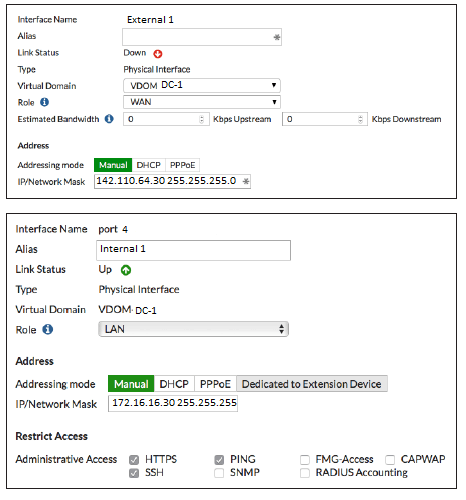
Task: Adjust the Kbps Downstream stepper arrows
Action: [x=360, y=119]
